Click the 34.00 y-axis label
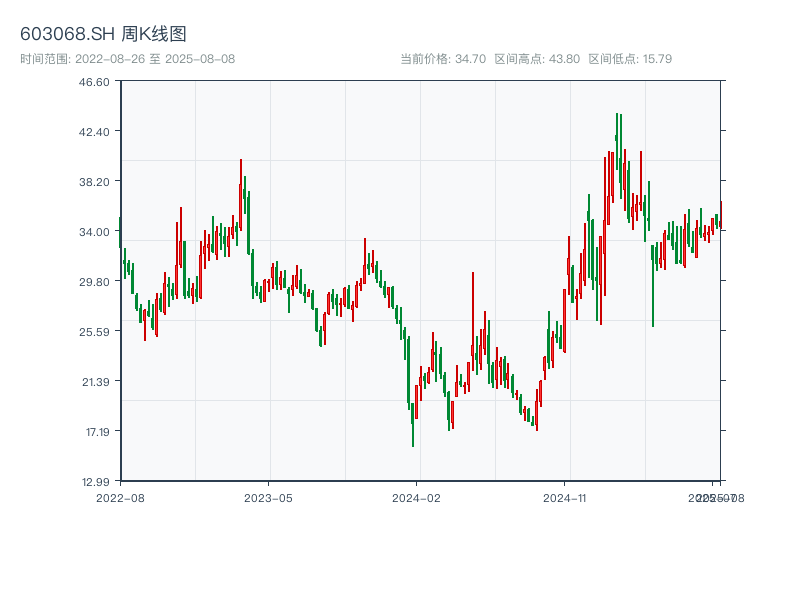 [94, 232]
